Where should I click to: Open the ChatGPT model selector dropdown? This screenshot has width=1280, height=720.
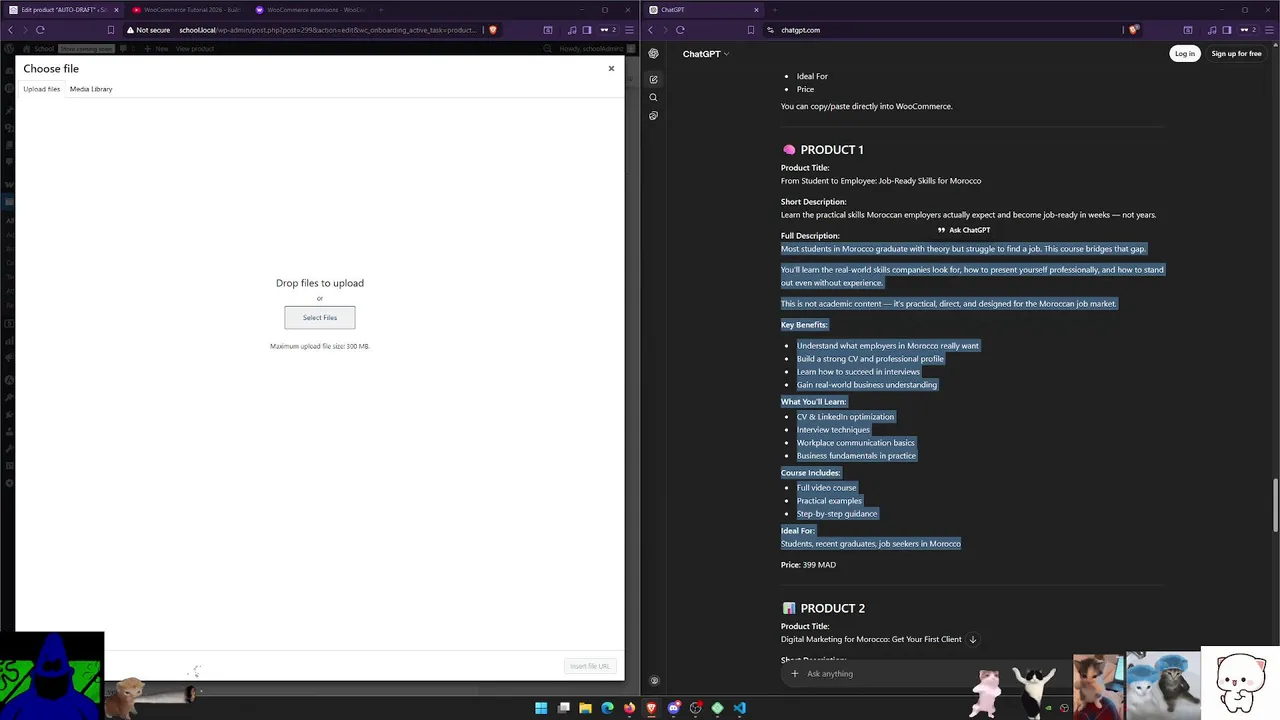click(706, 54)
